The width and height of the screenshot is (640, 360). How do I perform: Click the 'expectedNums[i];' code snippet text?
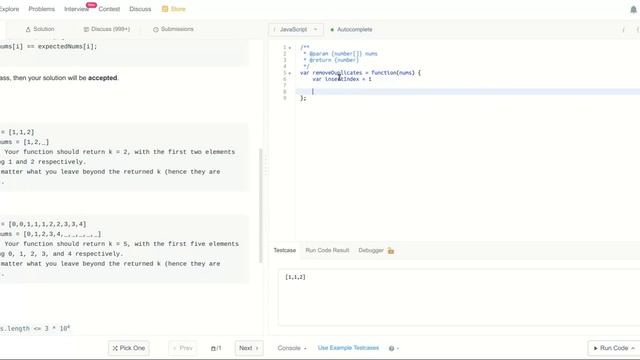[67, 47]
